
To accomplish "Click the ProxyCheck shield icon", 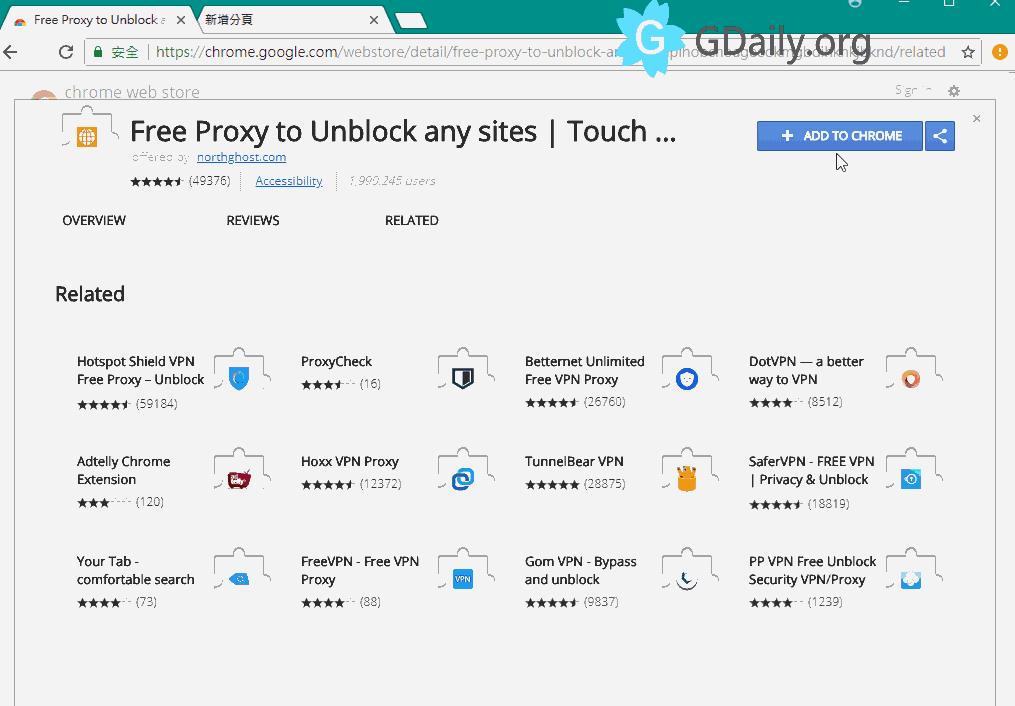I will point(463,378).
